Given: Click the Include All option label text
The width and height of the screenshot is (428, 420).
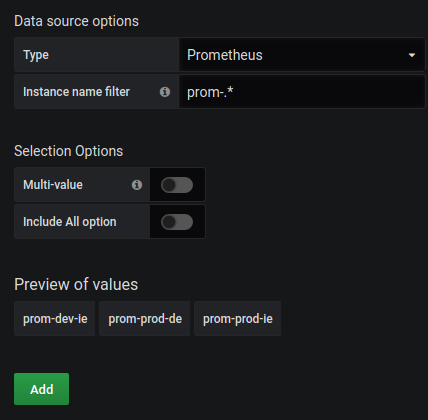Looking at the screenshot, I should coord(70,222).
